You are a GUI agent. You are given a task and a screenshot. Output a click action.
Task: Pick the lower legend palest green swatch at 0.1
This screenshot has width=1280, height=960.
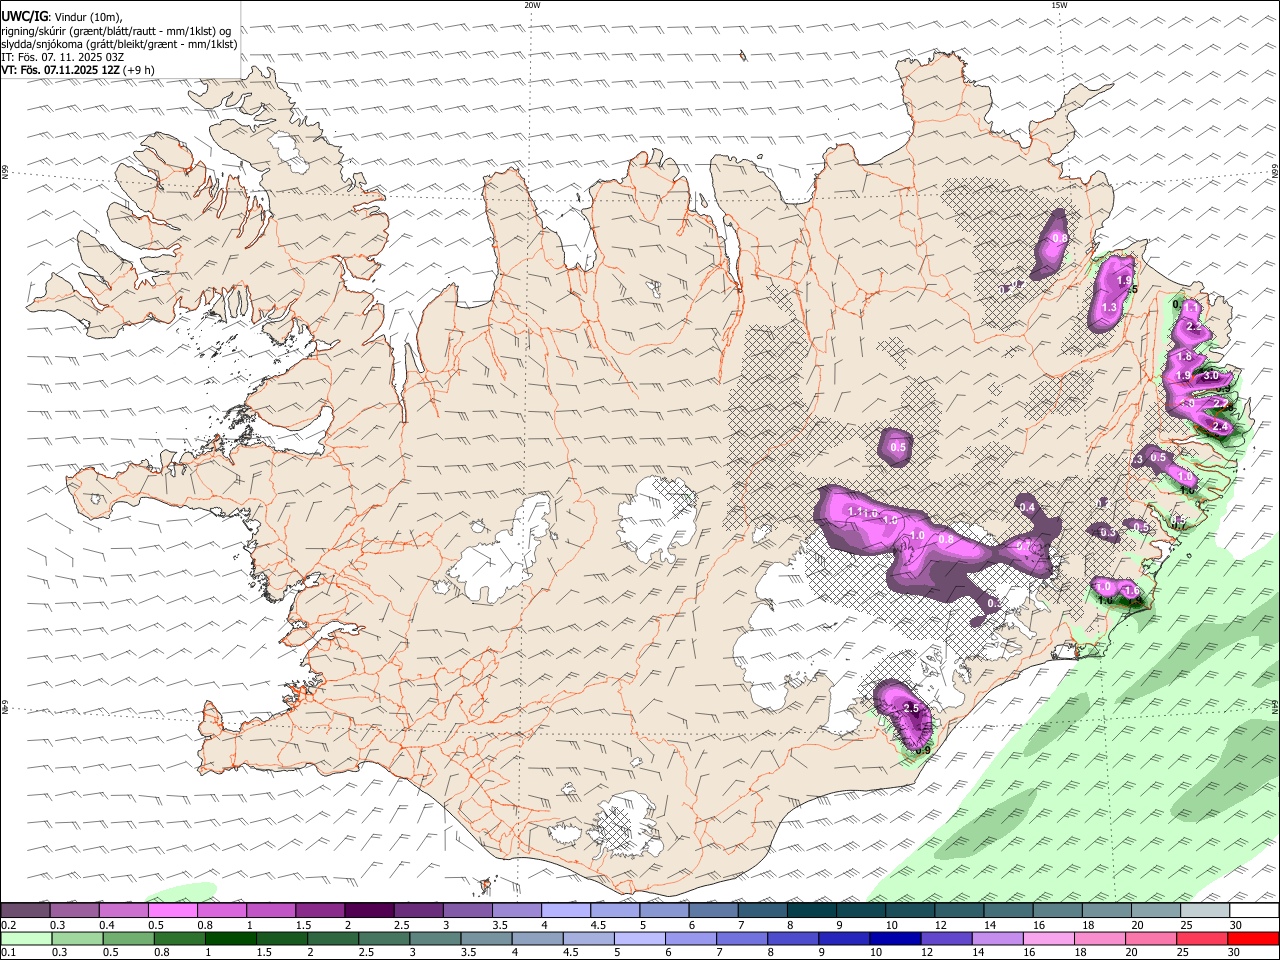pyautogui.click(x=26, y=938)
